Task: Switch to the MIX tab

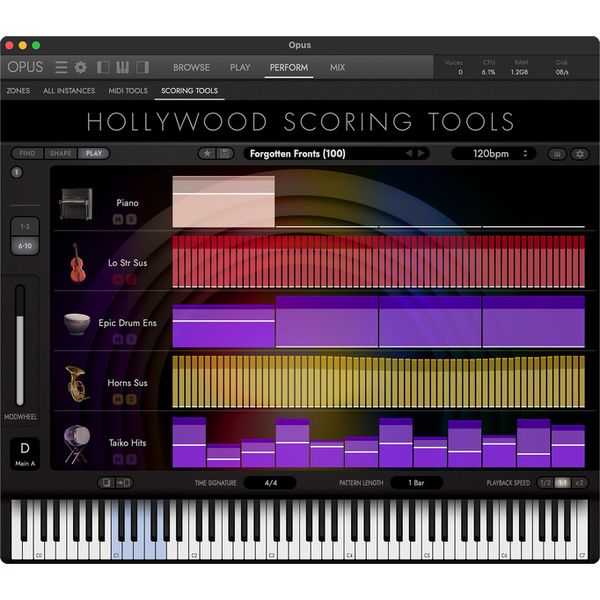Action: point(337,68)
